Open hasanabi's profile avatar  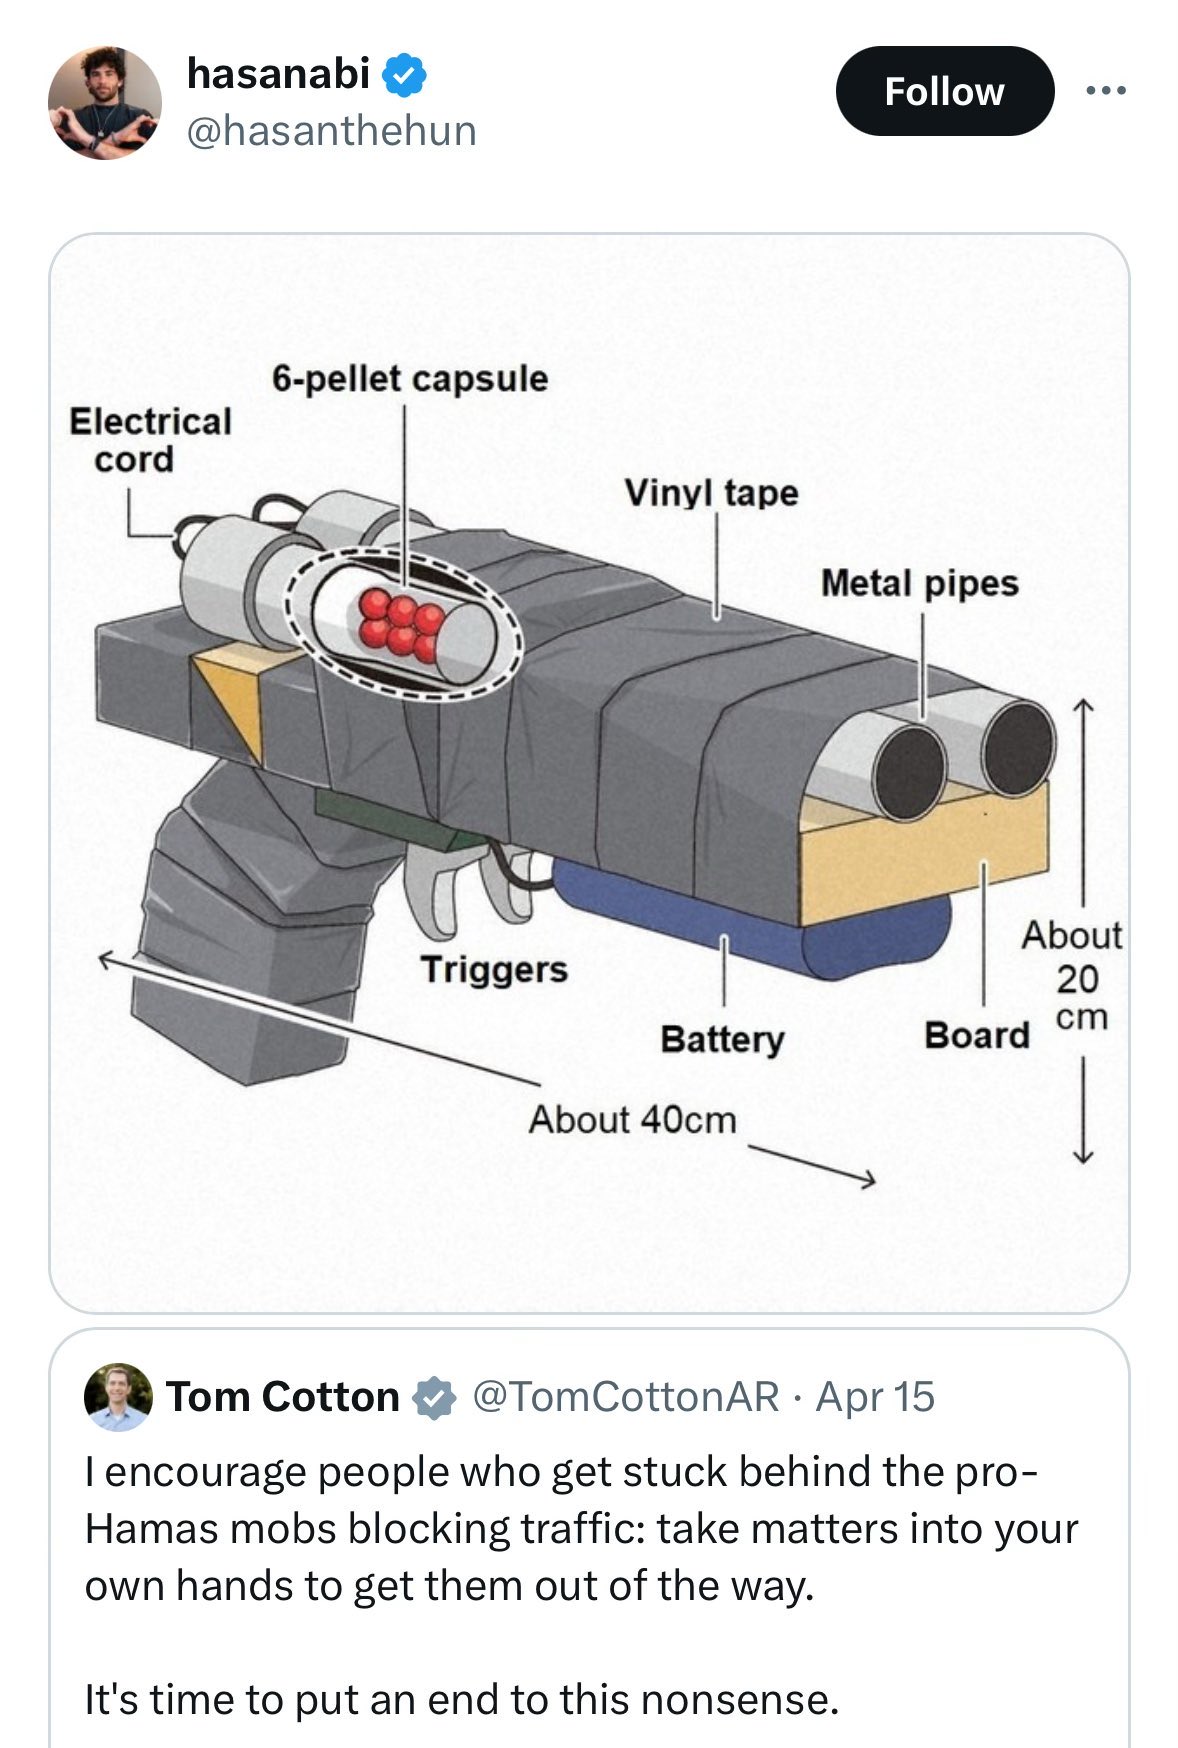(x=104, y=103)
